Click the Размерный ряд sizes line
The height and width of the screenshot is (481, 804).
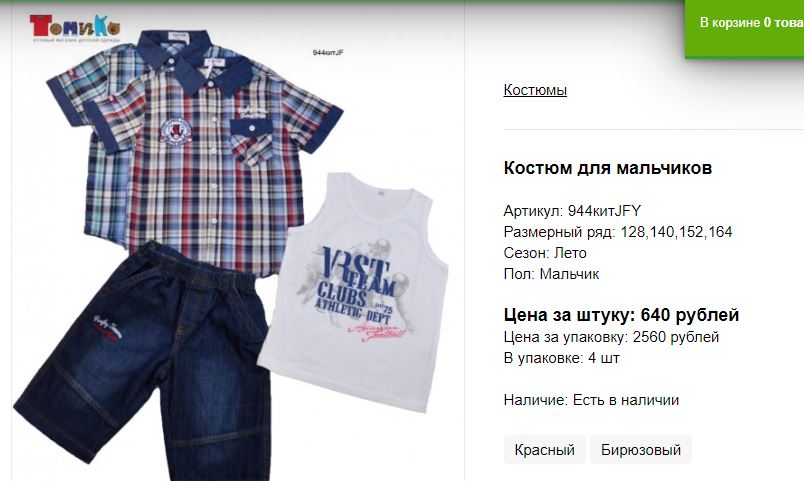click(618, 232)
